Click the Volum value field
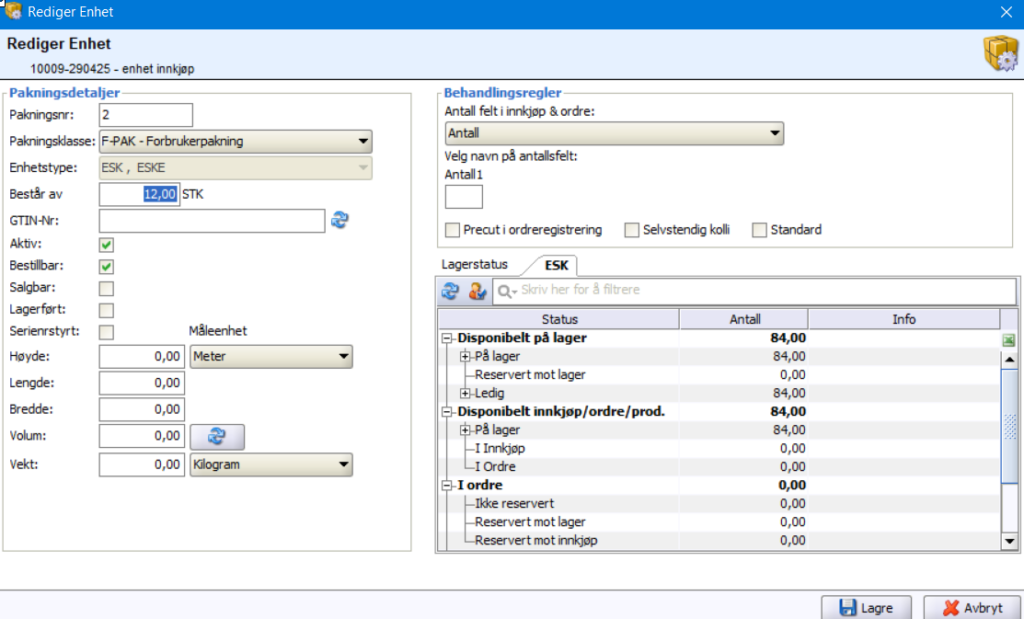 (142, 436)
